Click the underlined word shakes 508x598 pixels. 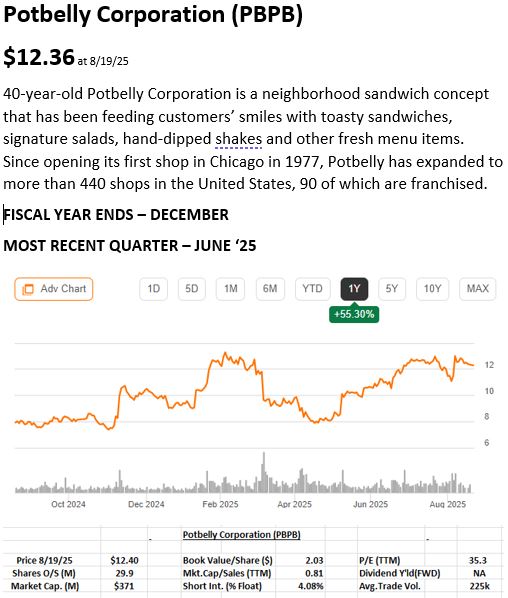click(238, 139)
